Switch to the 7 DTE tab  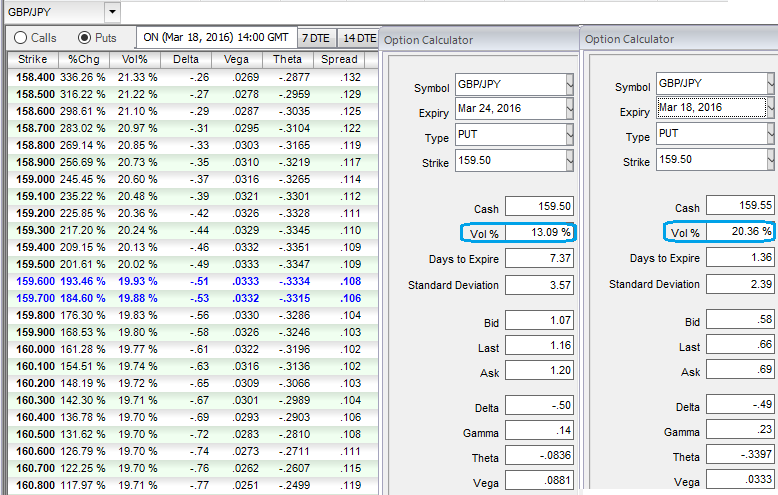[x=316, y=37]
